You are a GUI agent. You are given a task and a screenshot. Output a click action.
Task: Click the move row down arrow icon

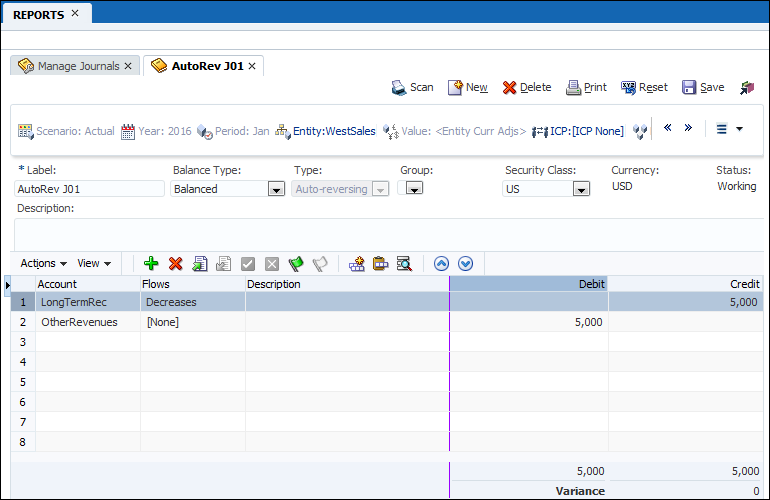coord(465,264)
